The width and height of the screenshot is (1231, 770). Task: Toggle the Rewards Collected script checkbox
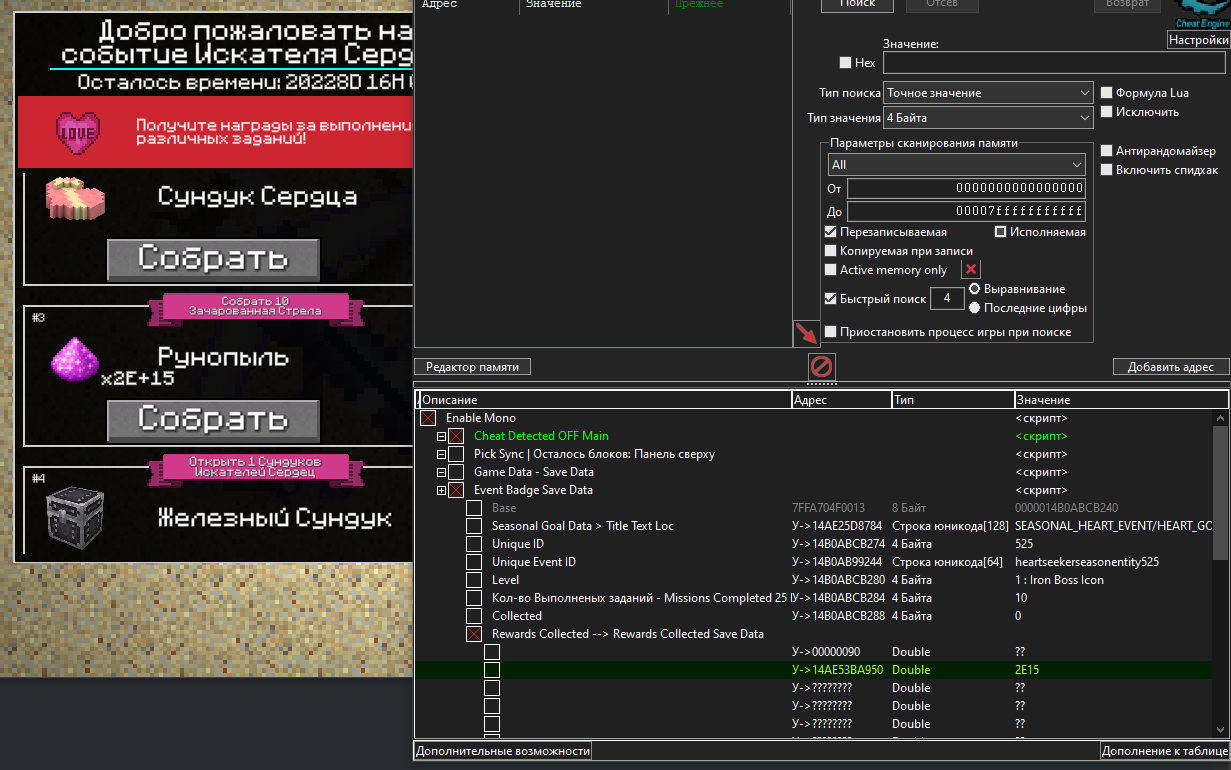click(474, 634)
